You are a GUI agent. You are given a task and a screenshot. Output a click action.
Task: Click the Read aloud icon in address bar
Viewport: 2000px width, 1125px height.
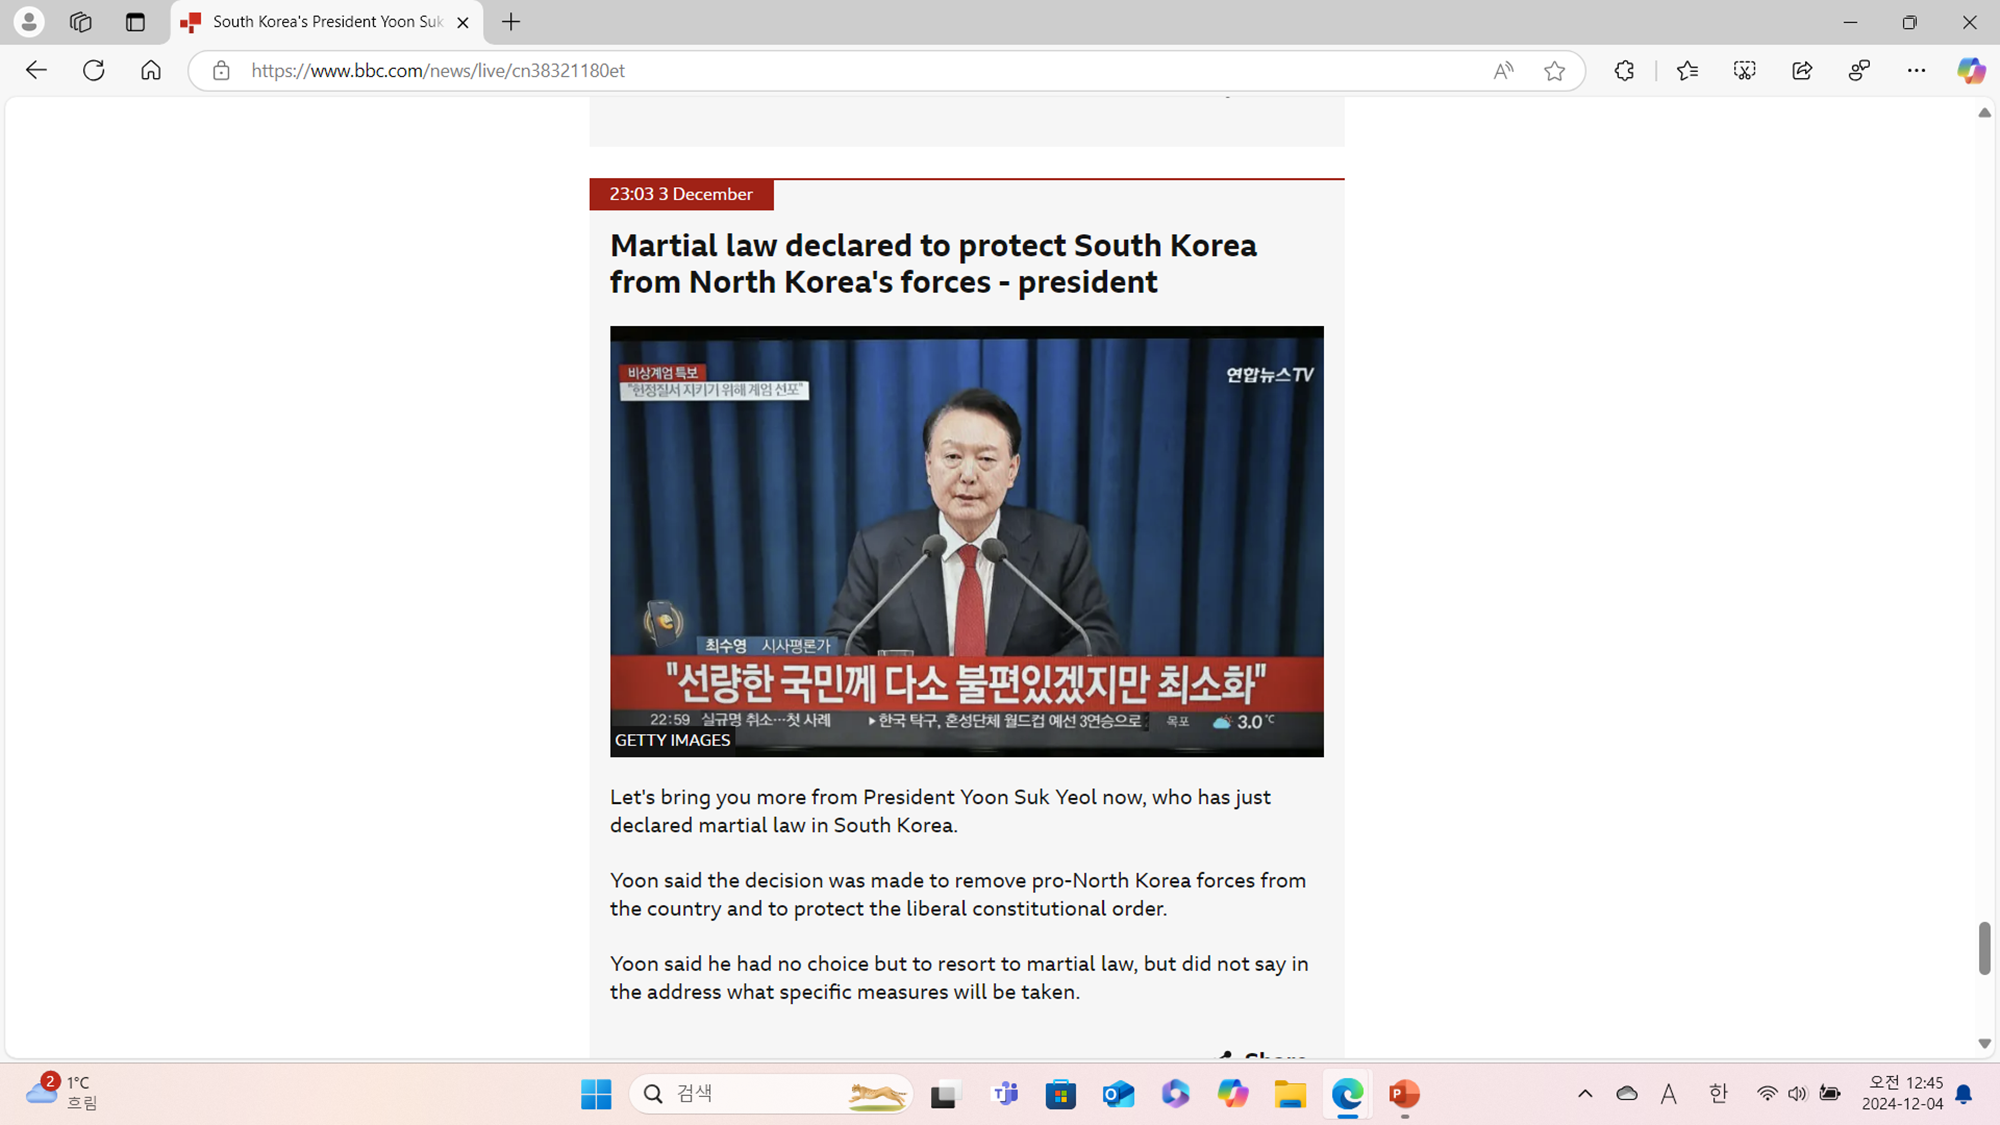(1503, 70)
